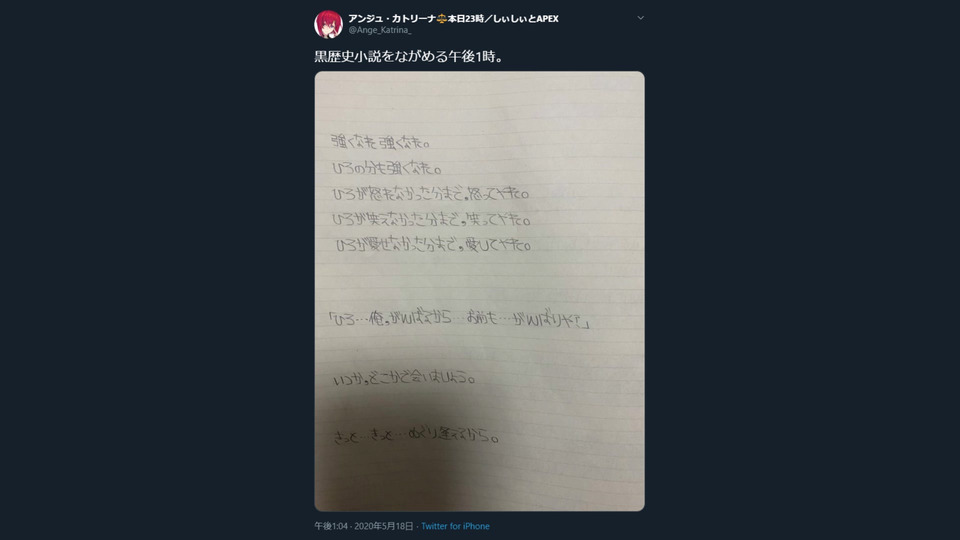Click the tweet text 黒歴史小説をながめる午後1時。
This screenshot has width=960, height=540.
tap(409, 56)
